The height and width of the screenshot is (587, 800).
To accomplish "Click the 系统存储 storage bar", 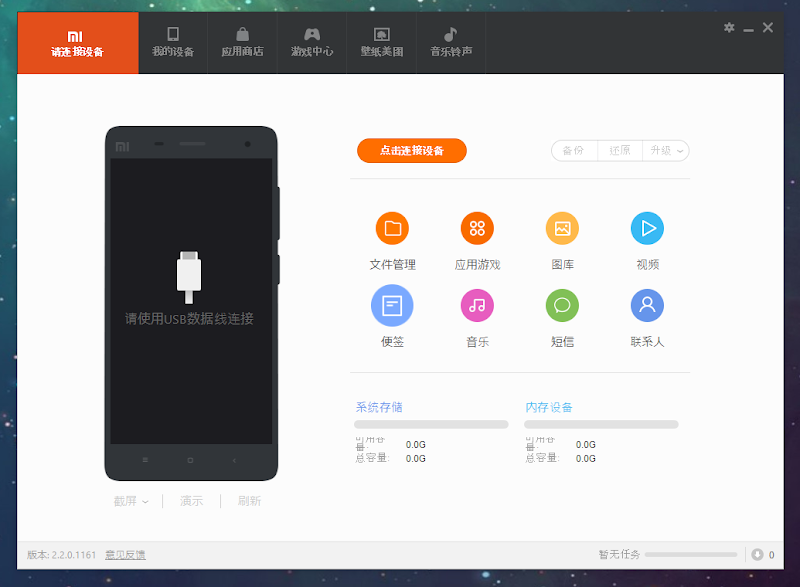I will coord(431,424).
